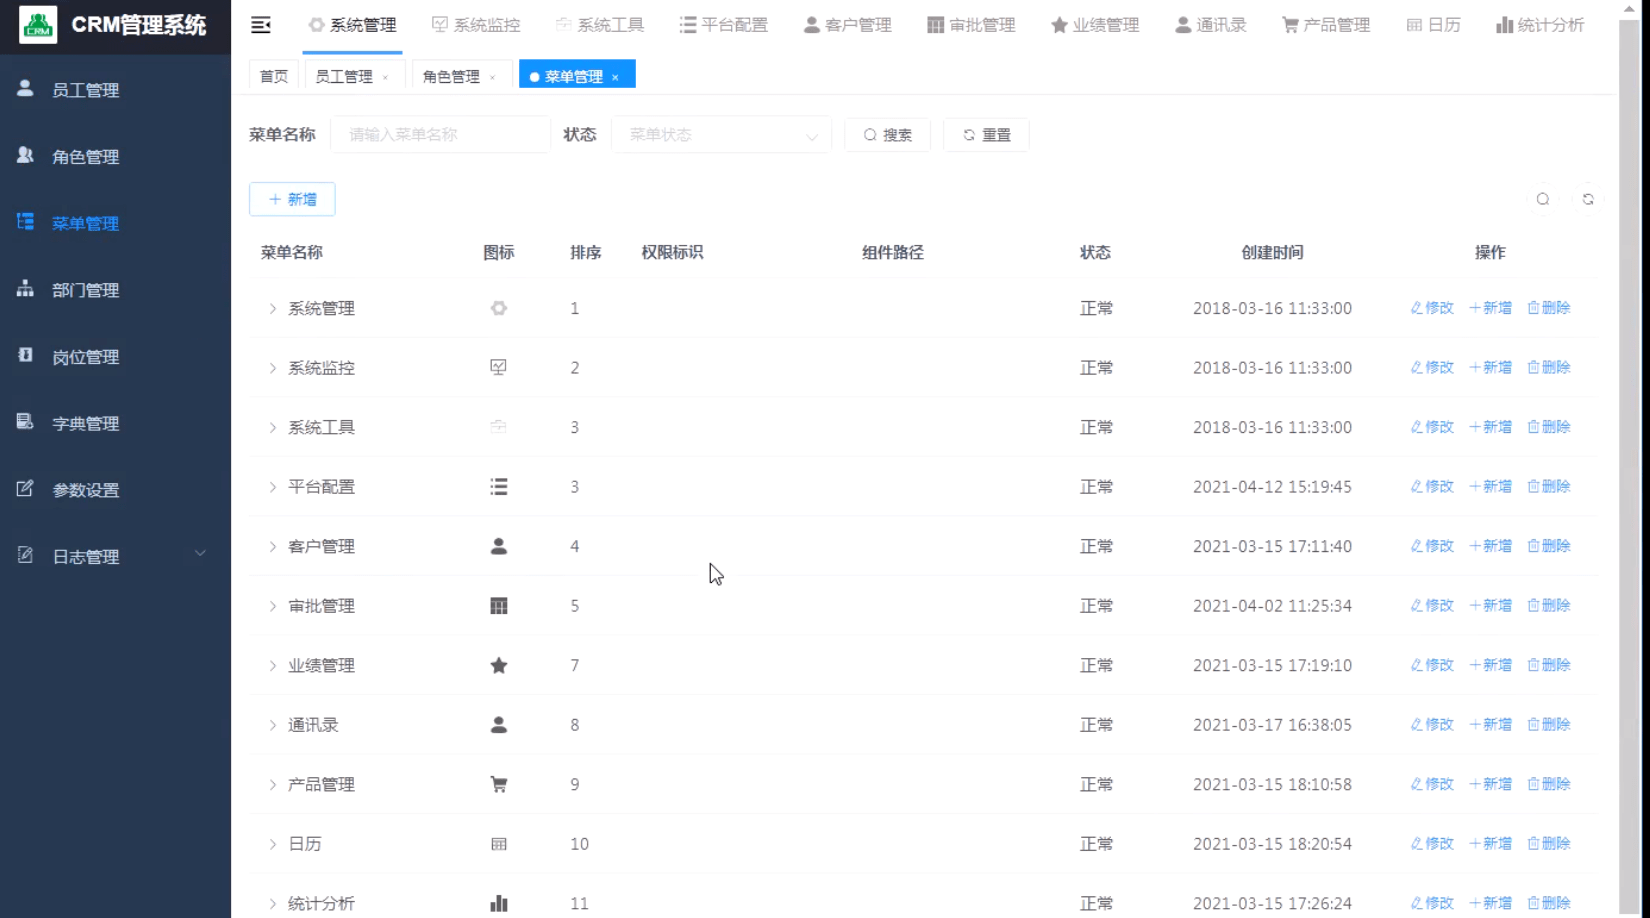
Task: Expand the 平台配置 row
Action: pos(272,487)
